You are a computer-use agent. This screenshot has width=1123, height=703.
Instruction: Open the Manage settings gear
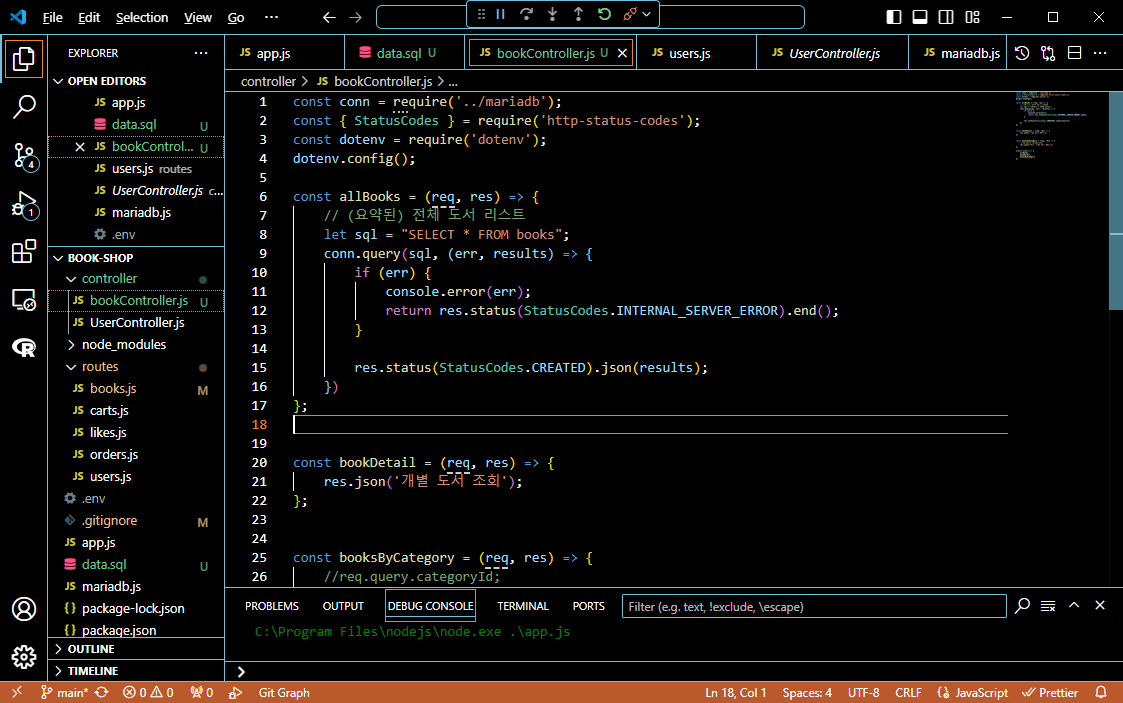pos(24,657)
